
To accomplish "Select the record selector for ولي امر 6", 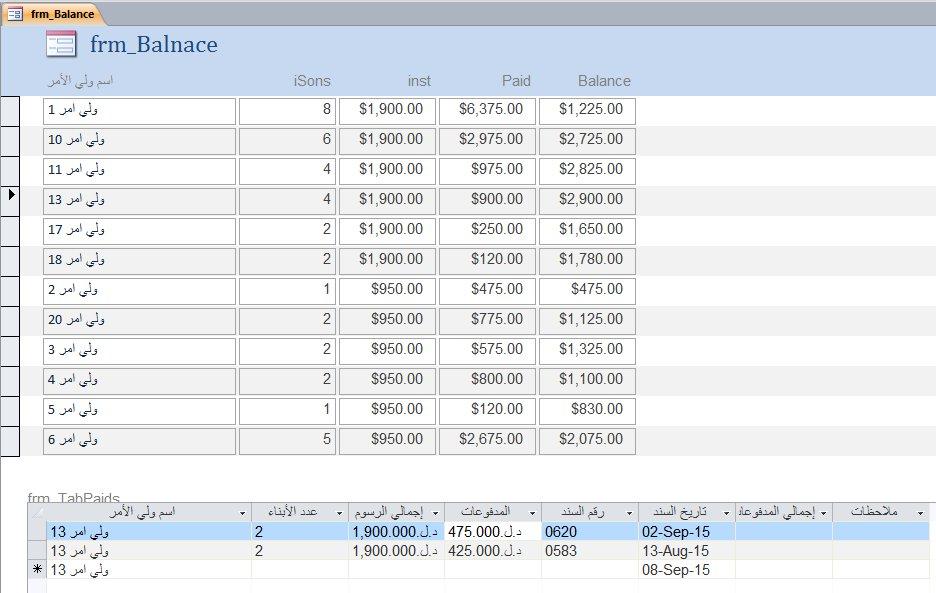I will [x=10, y=441].
